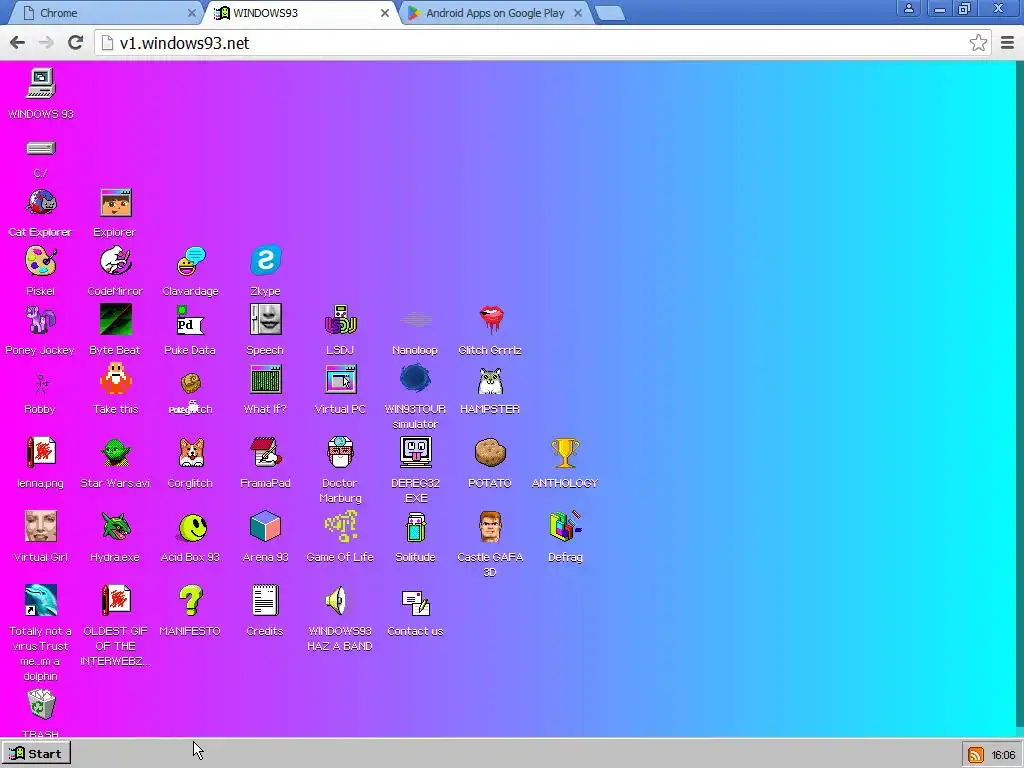The width and height of the screenshot is (1024, 768).
Task: Open Puke Data
Action: tap(190, 320)
